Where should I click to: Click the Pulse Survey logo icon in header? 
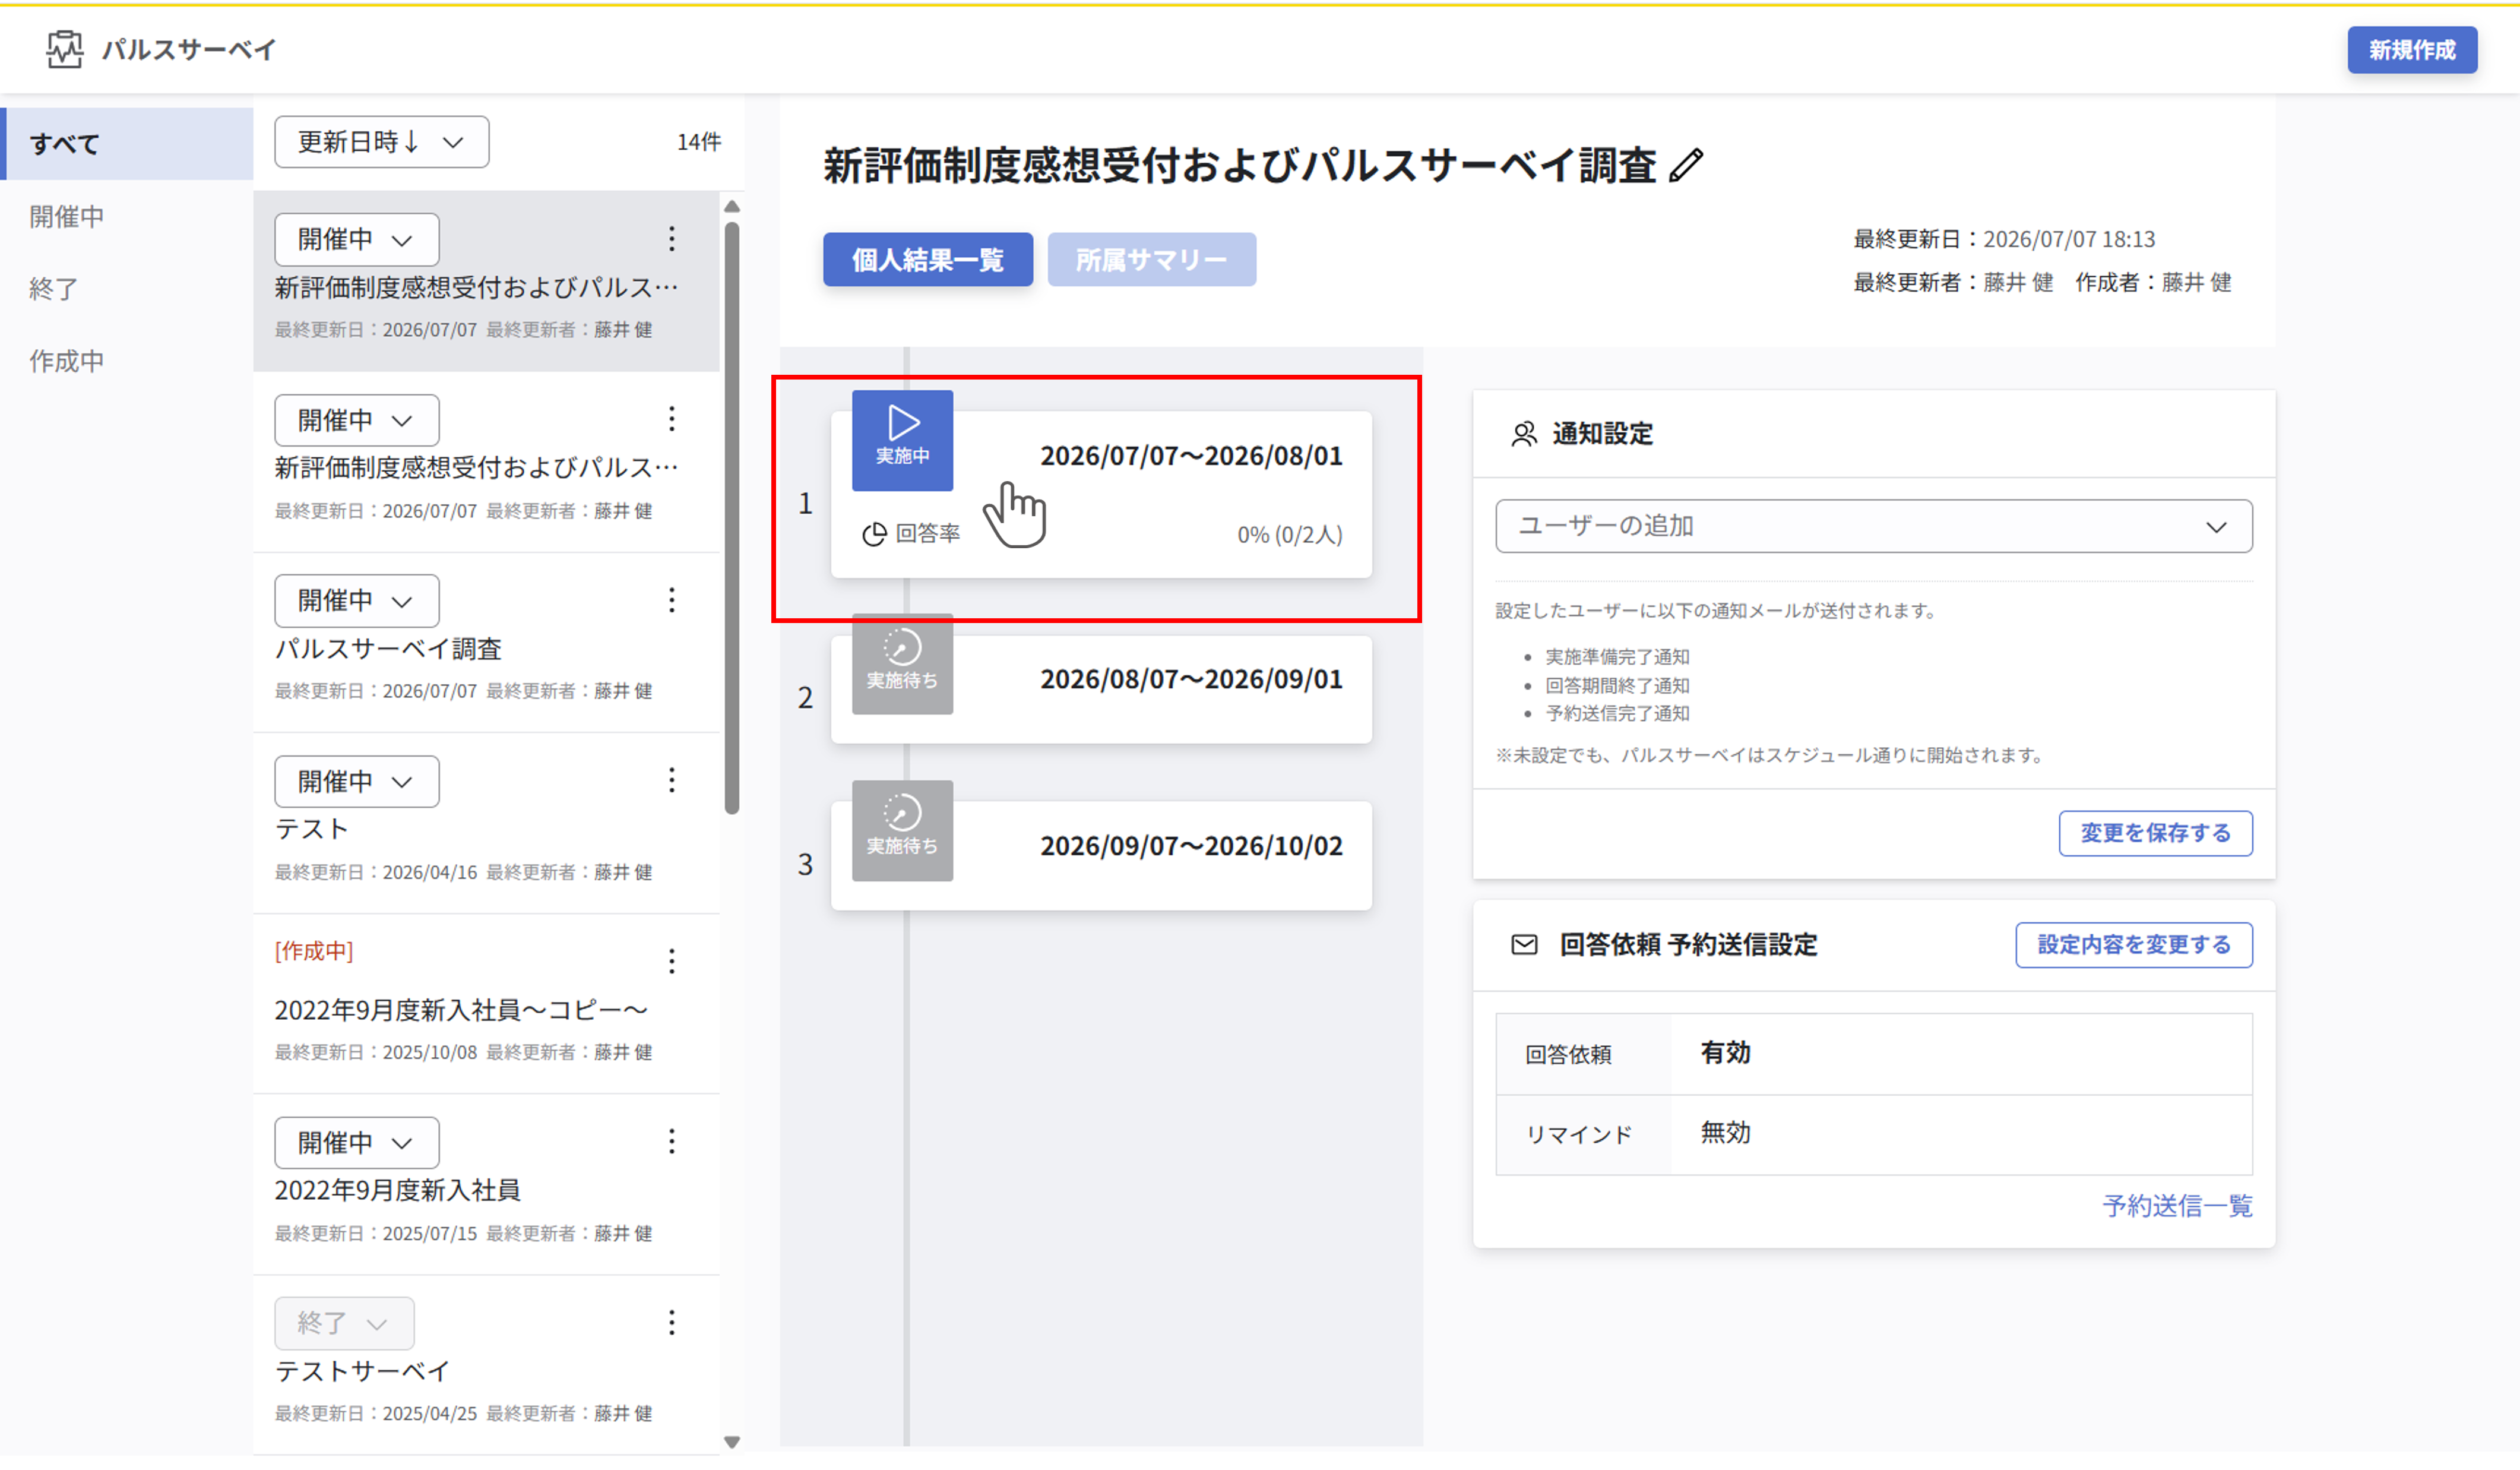point(64,49)
